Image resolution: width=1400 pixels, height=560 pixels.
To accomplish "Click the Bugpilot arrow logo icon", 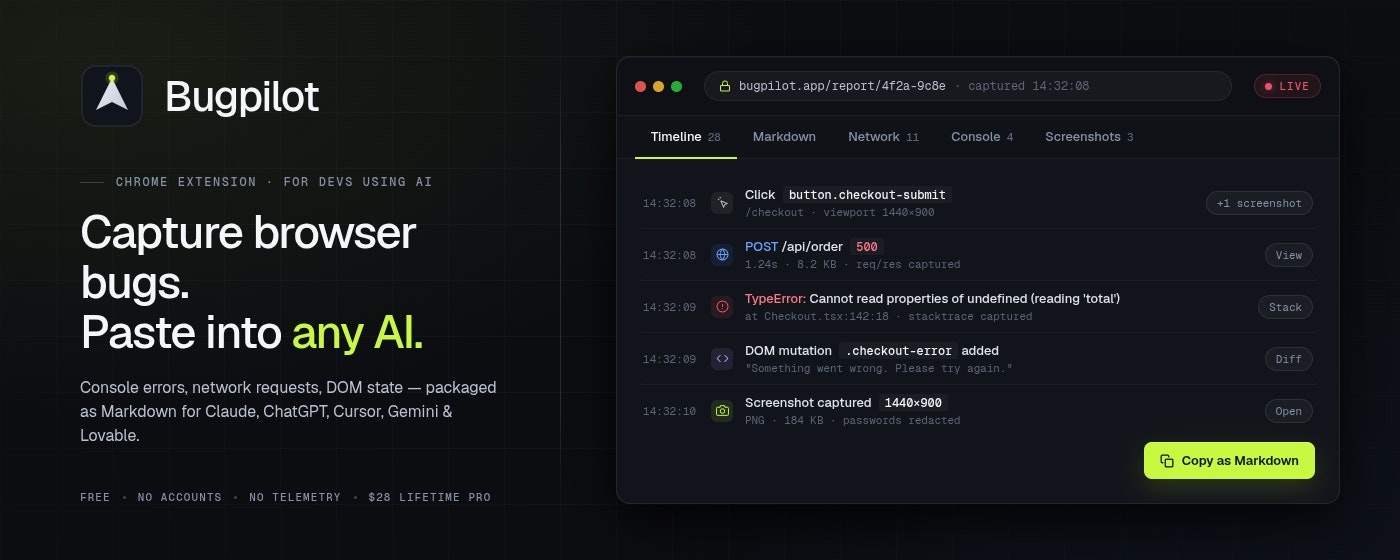I will (x=112, y=96).
